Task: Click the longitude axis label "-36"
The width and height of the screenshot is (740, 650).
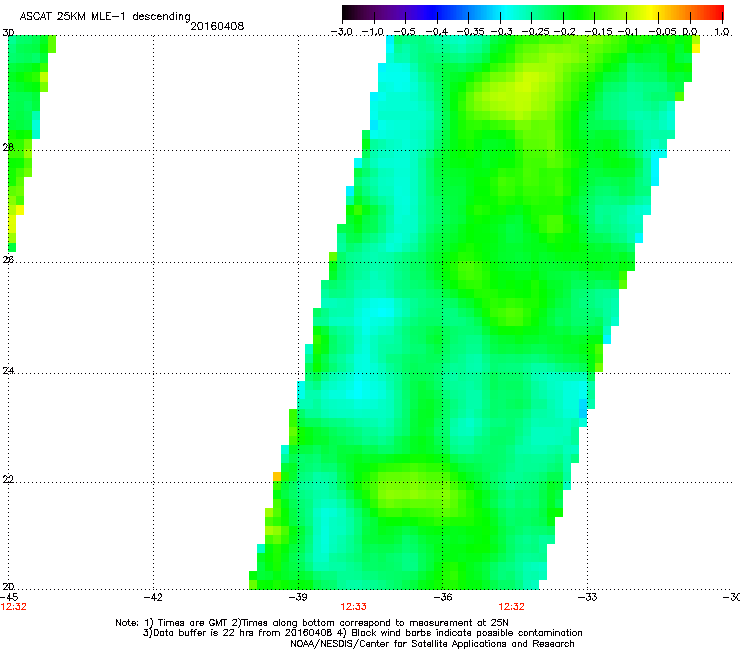Action: coord(443,597)
